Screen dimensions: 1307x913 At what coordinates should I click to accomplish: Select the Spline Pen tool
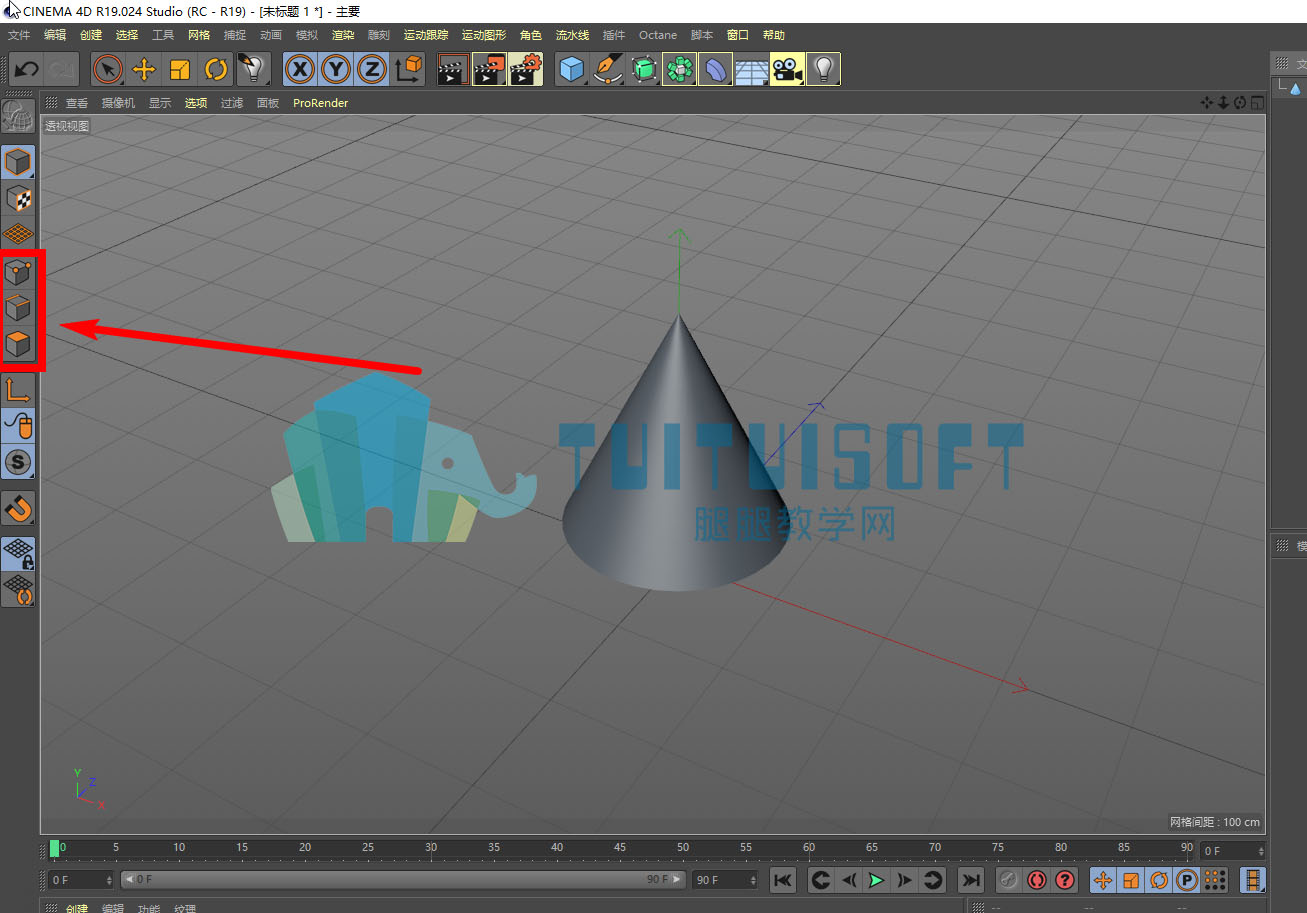pos(607,69)
